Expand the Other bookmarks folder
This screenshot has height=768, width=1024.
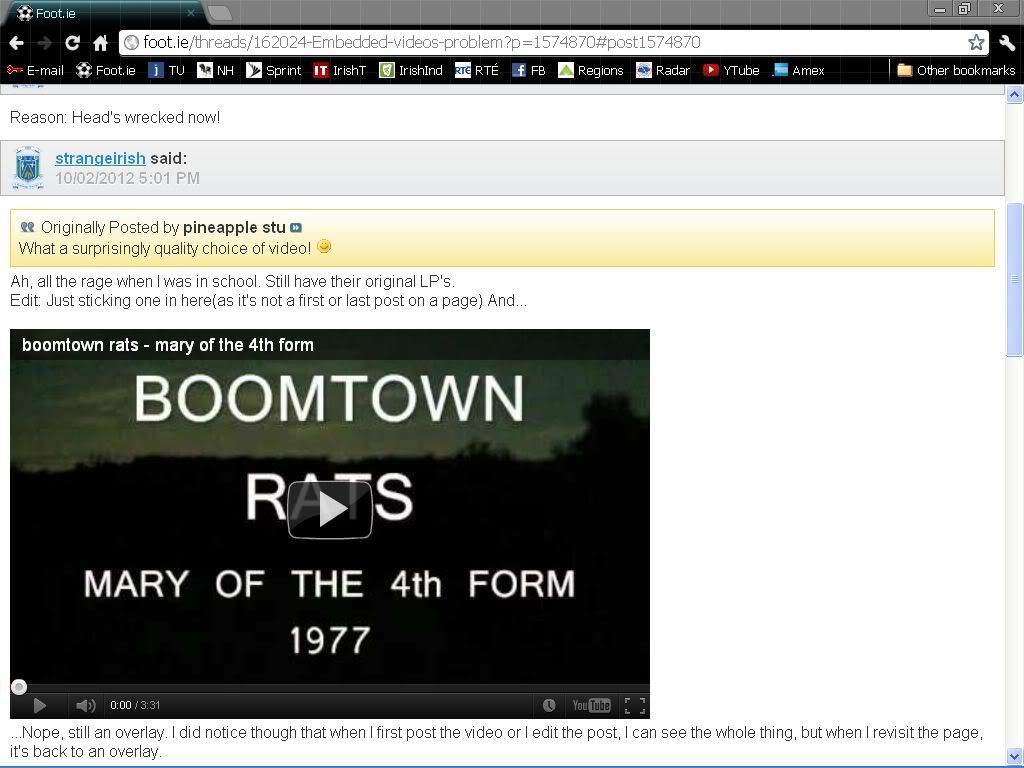point(956,70)
